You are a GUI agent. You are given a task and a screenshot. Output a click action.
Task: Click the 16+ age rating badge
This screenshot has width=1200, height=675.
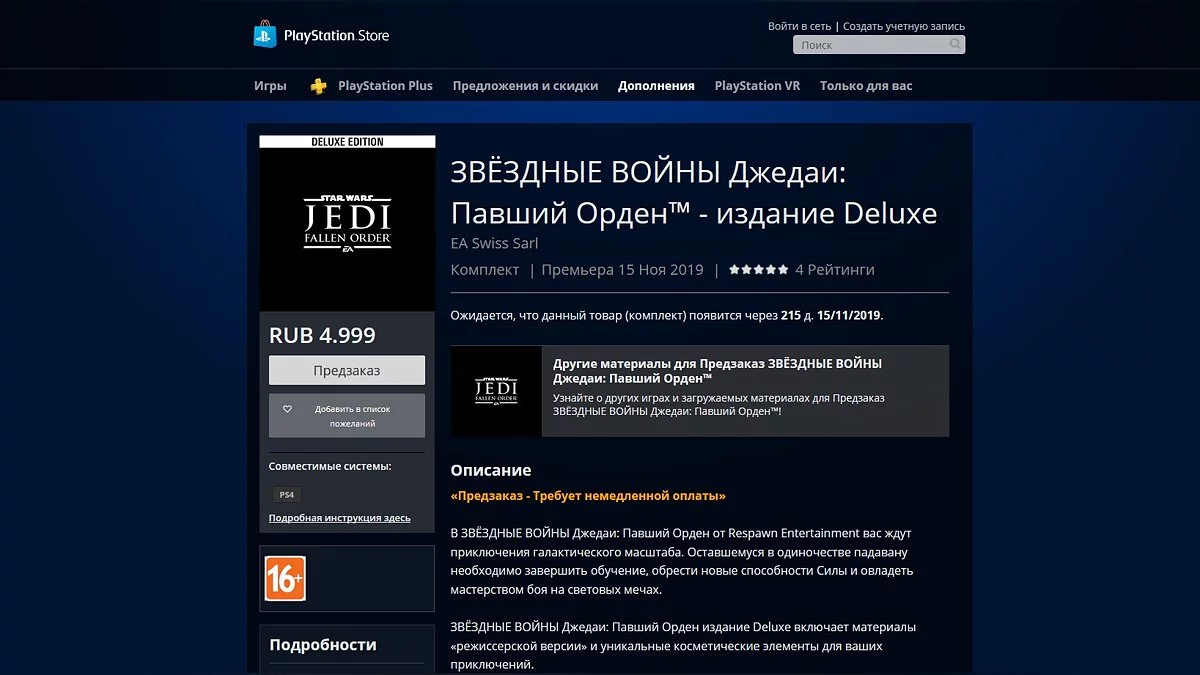tap(285, 578)
